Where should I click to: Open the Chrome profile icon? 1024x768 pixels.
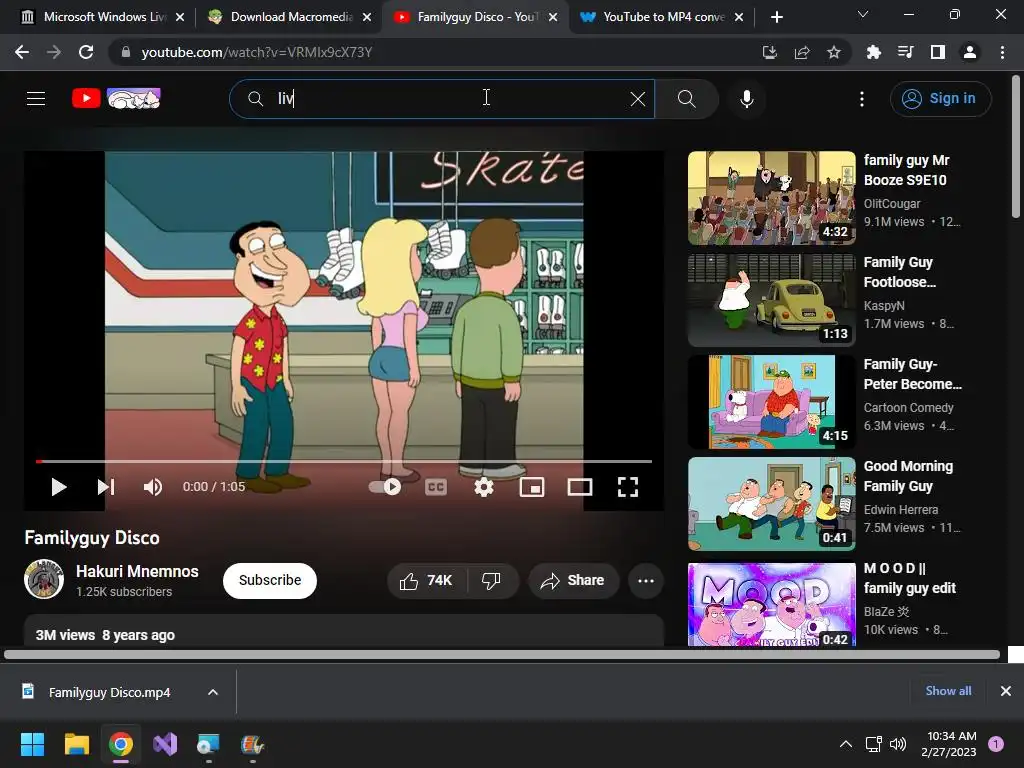click(x=970, y=52)
